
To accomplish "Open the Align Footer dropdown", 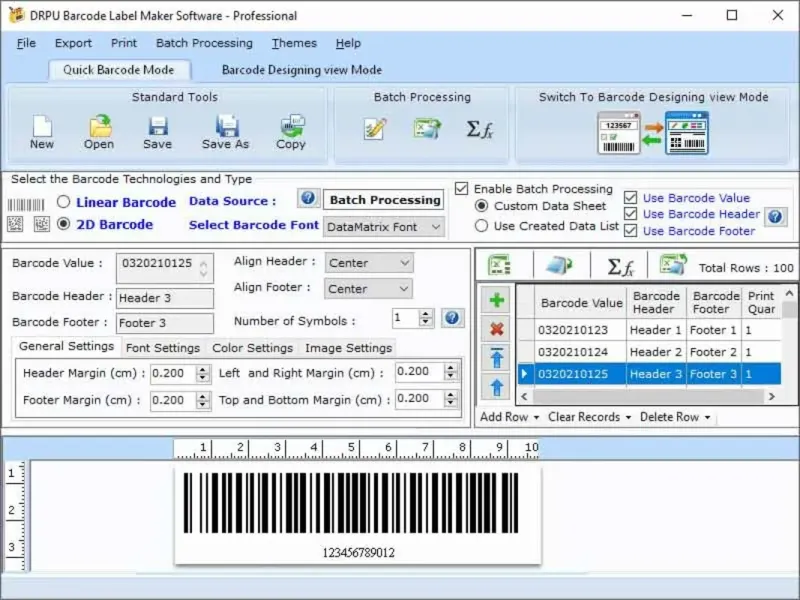I will pyautogui.click(x=368, y=289).
